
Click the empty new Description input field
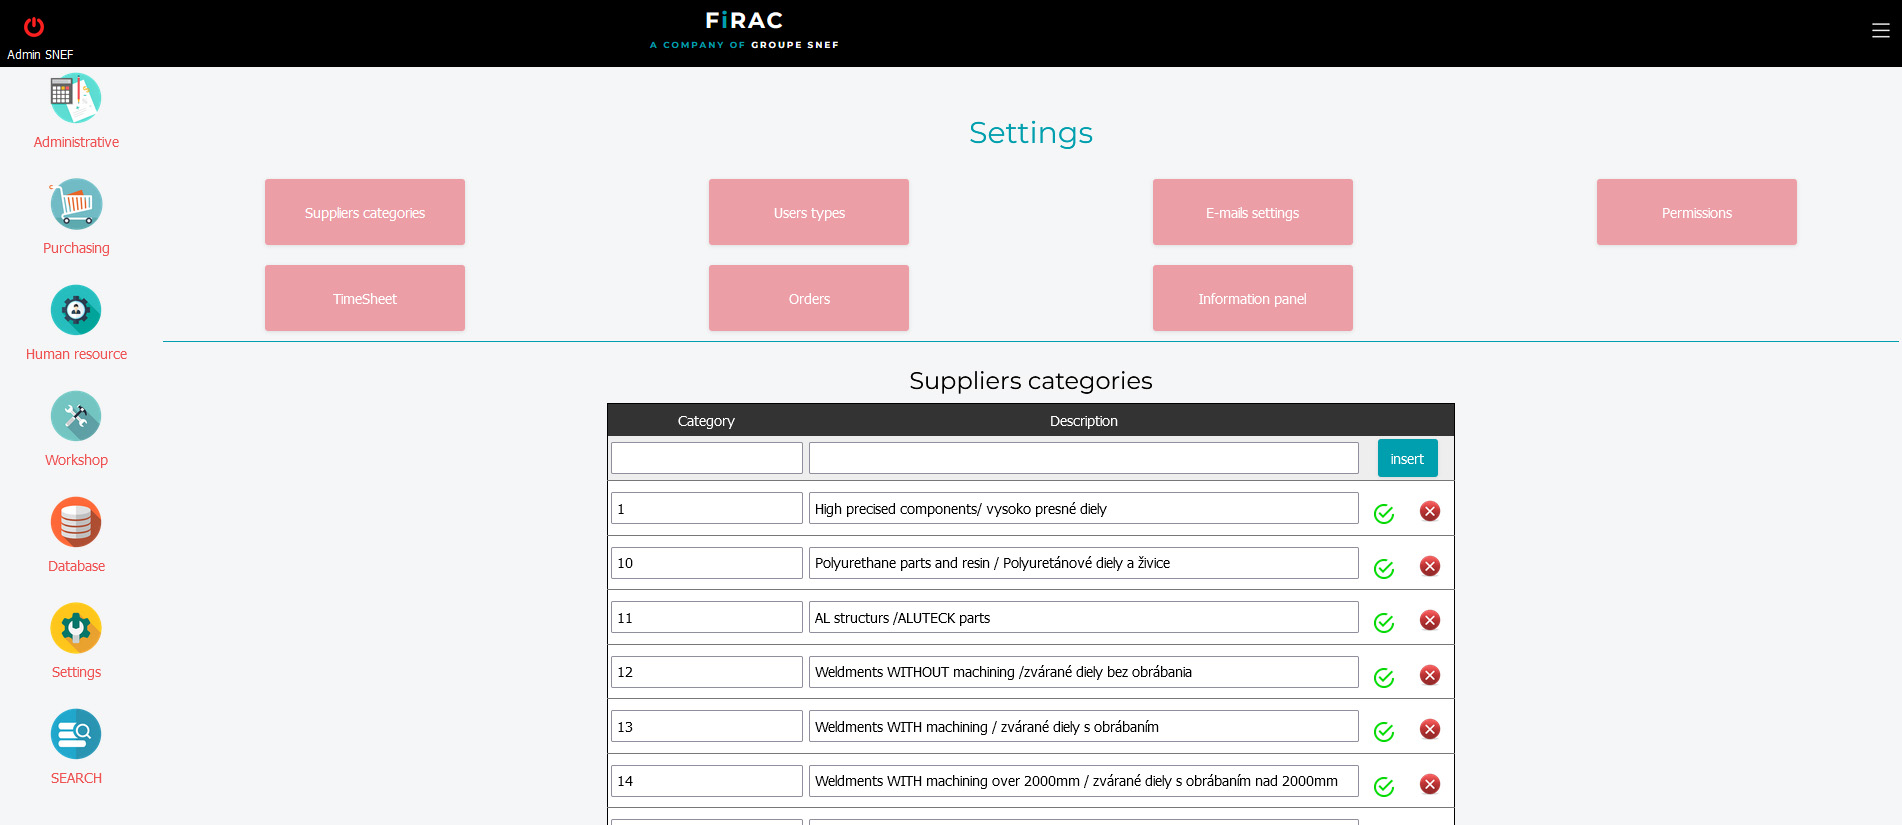tap(1083, 458)
